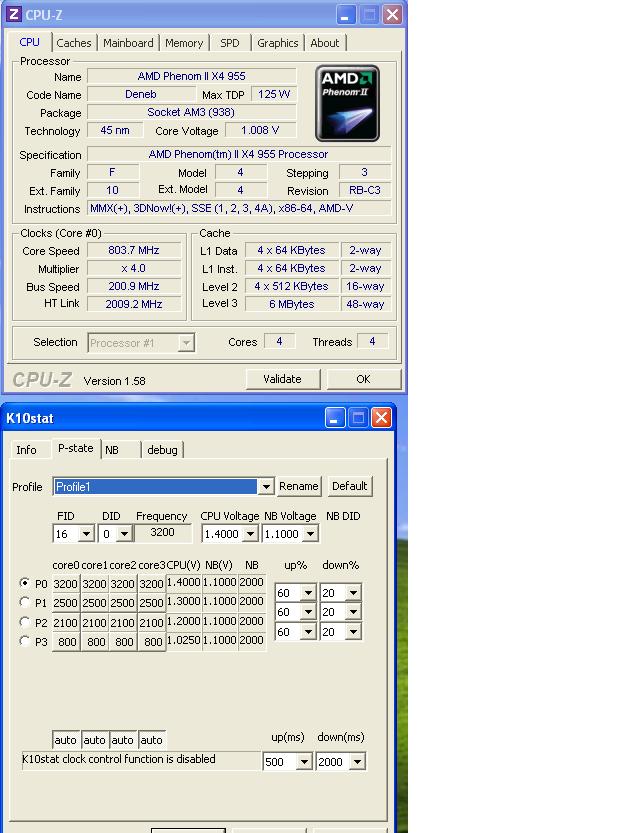Screen dimensions: 640x833
Task: Click the Core Voltage value 1.008 V
Action: [x=260, y=130]
